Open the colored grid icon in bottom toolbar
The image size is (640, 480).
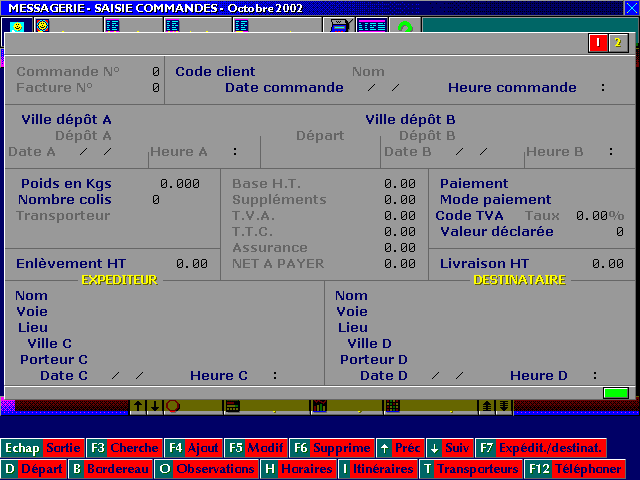[x=393, y=406]
